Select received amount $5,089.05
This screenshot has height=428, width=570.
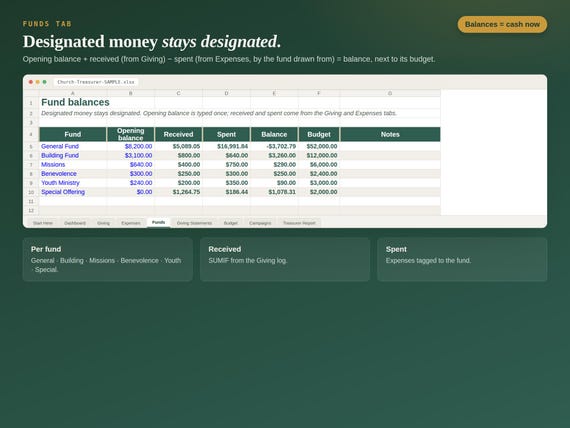point(178,146)
